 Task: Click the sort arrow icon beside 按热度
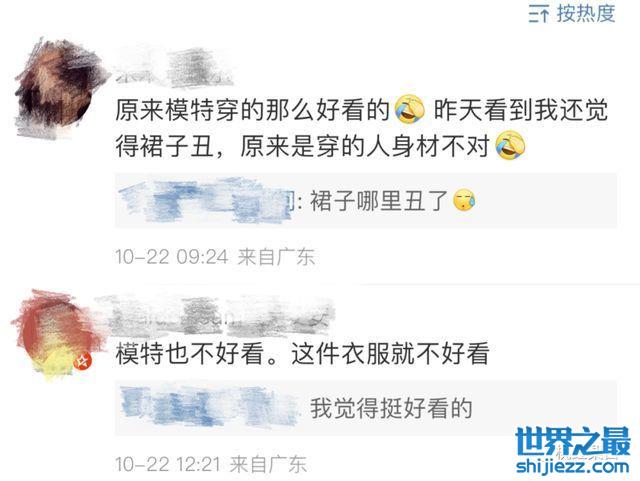[x=539, y=14]
